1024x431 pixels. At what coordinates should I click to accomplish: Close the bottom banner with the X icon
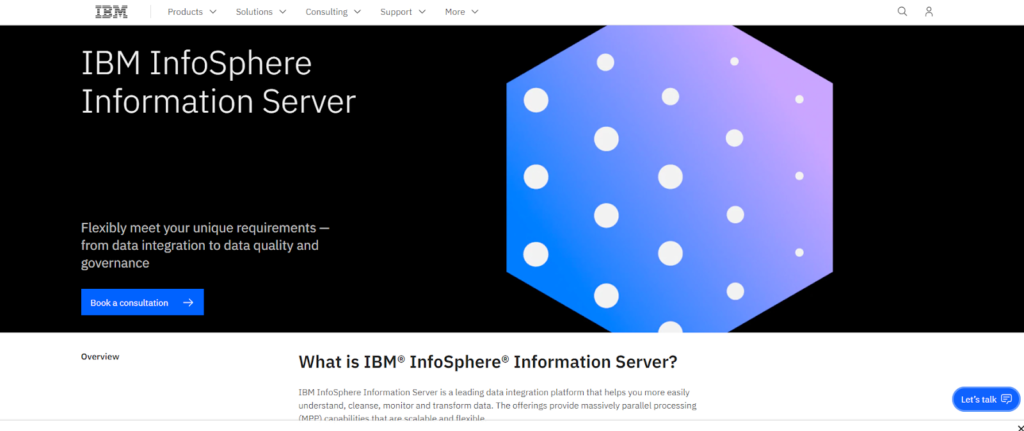click(1019, 428)
